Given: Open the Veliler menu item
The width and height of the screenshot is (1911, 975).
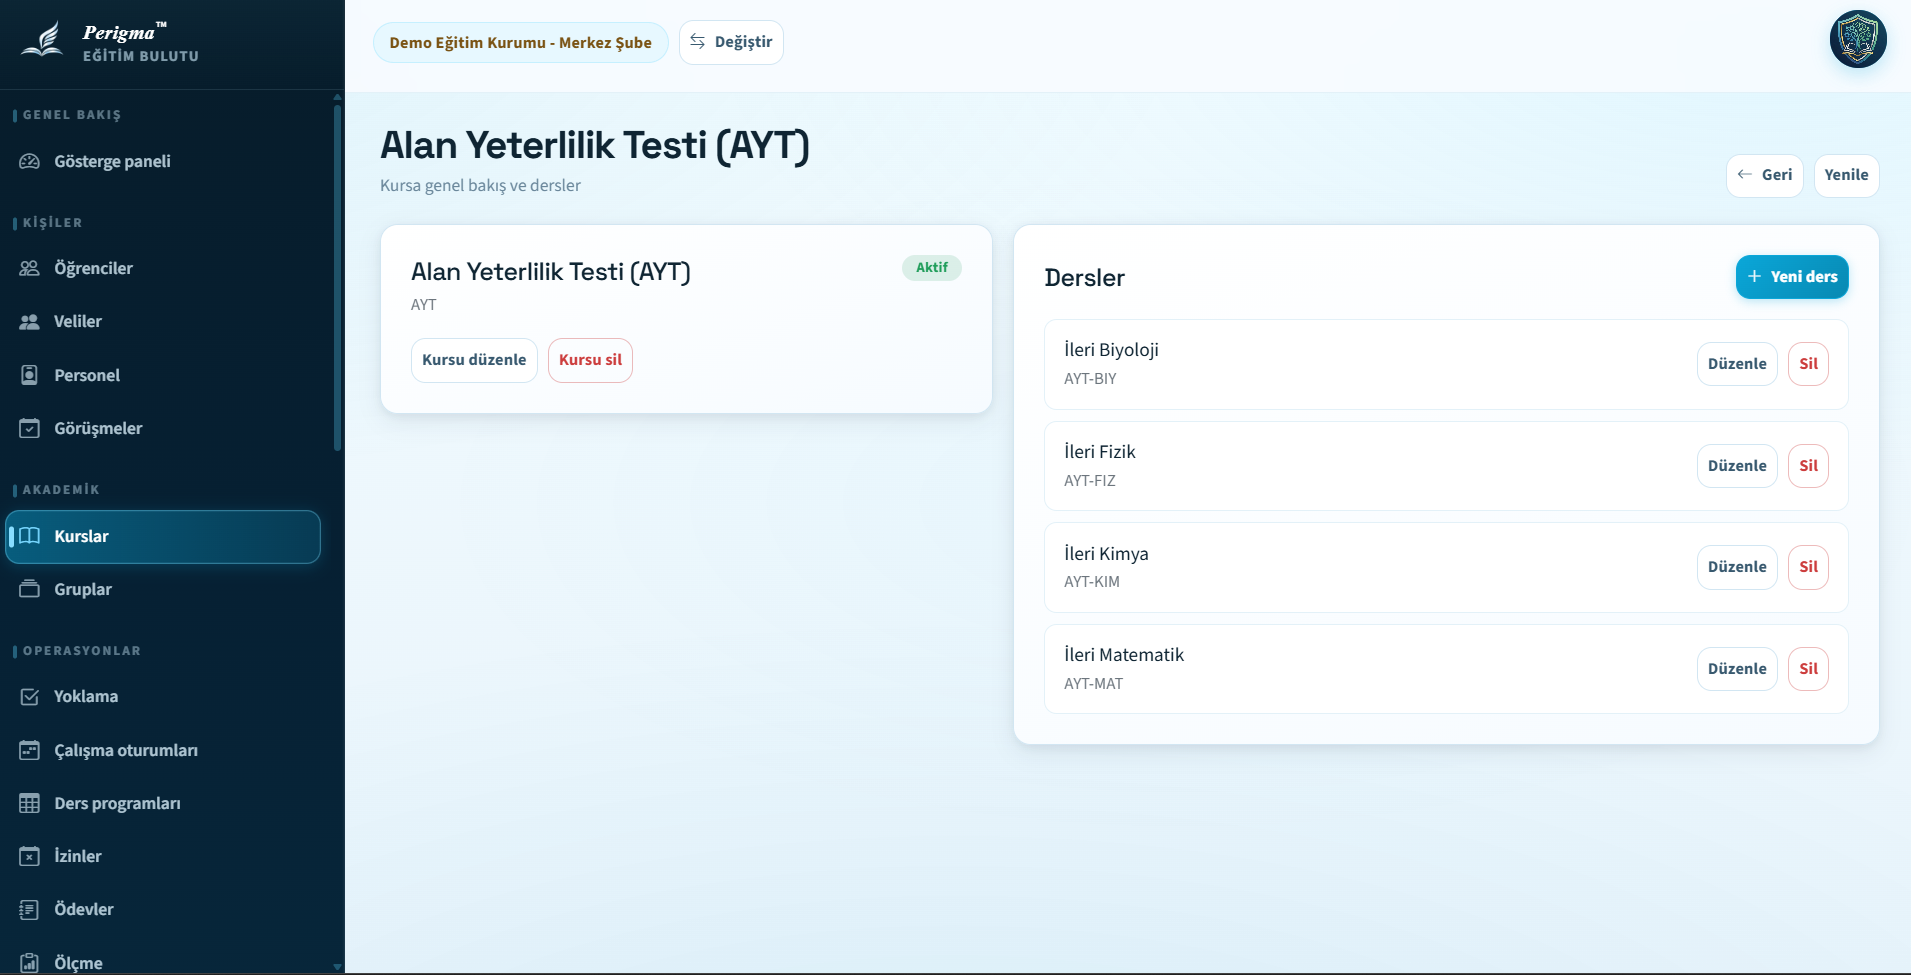Looking at the screenshot, I should [x=78, y=322].
